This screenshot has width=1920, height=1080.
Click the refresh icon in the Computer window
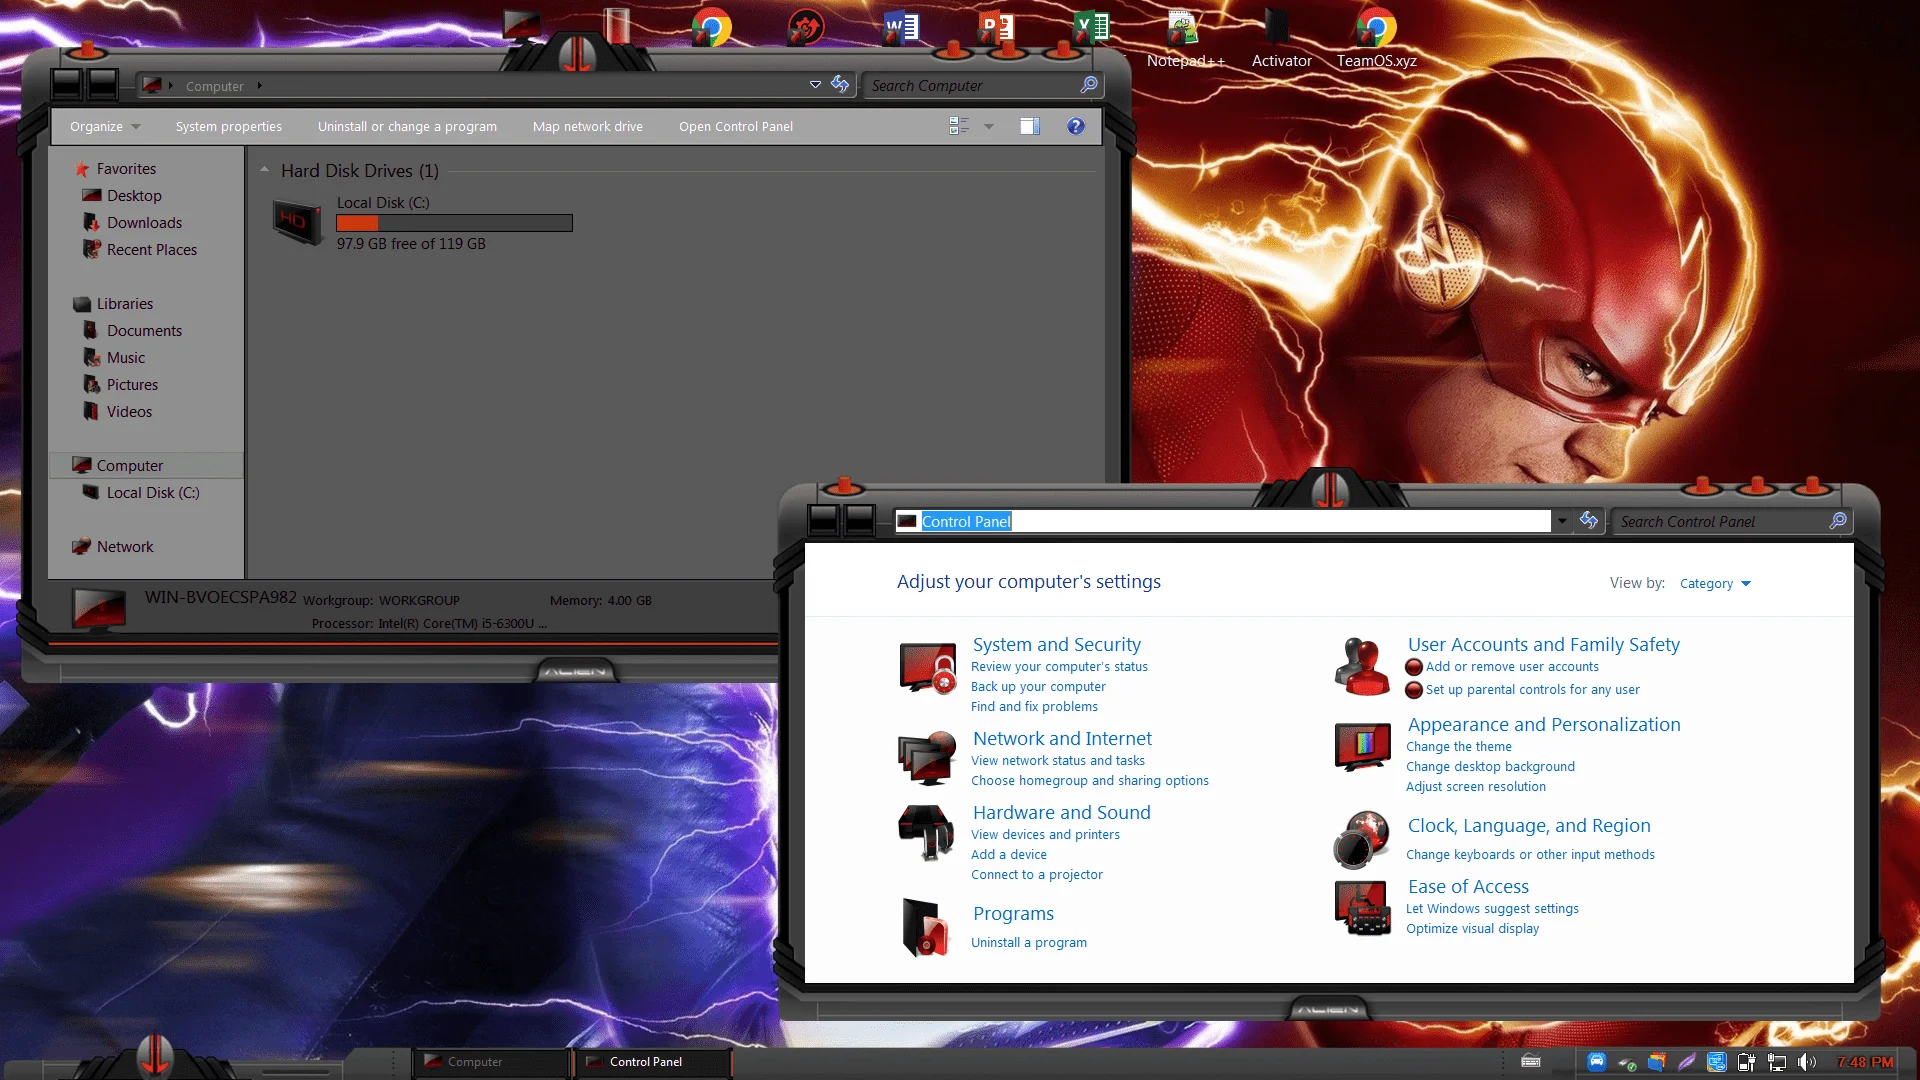pos(840,85)
